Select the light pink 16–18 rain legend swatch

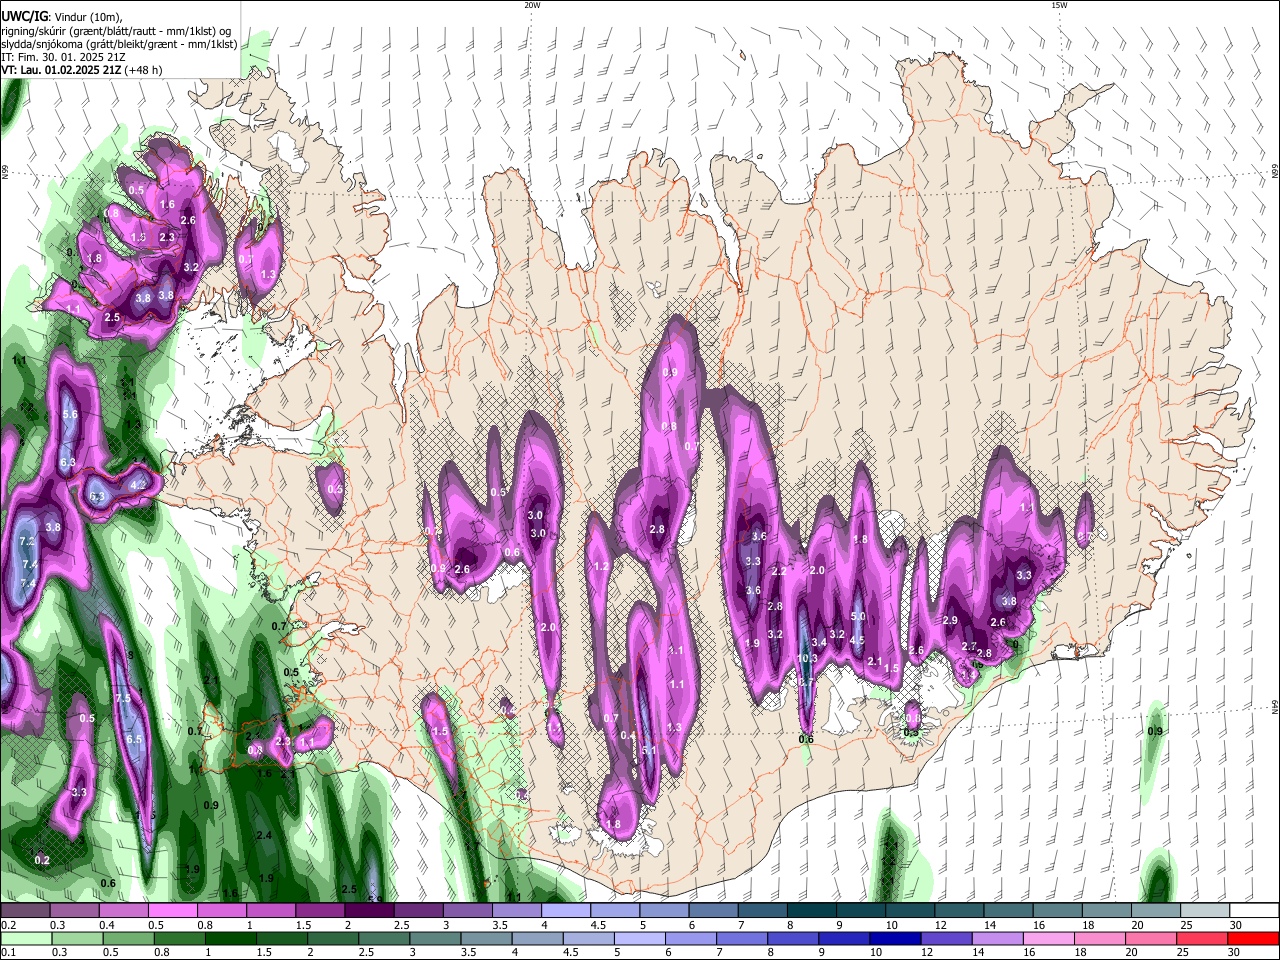tap(1047, 938)
